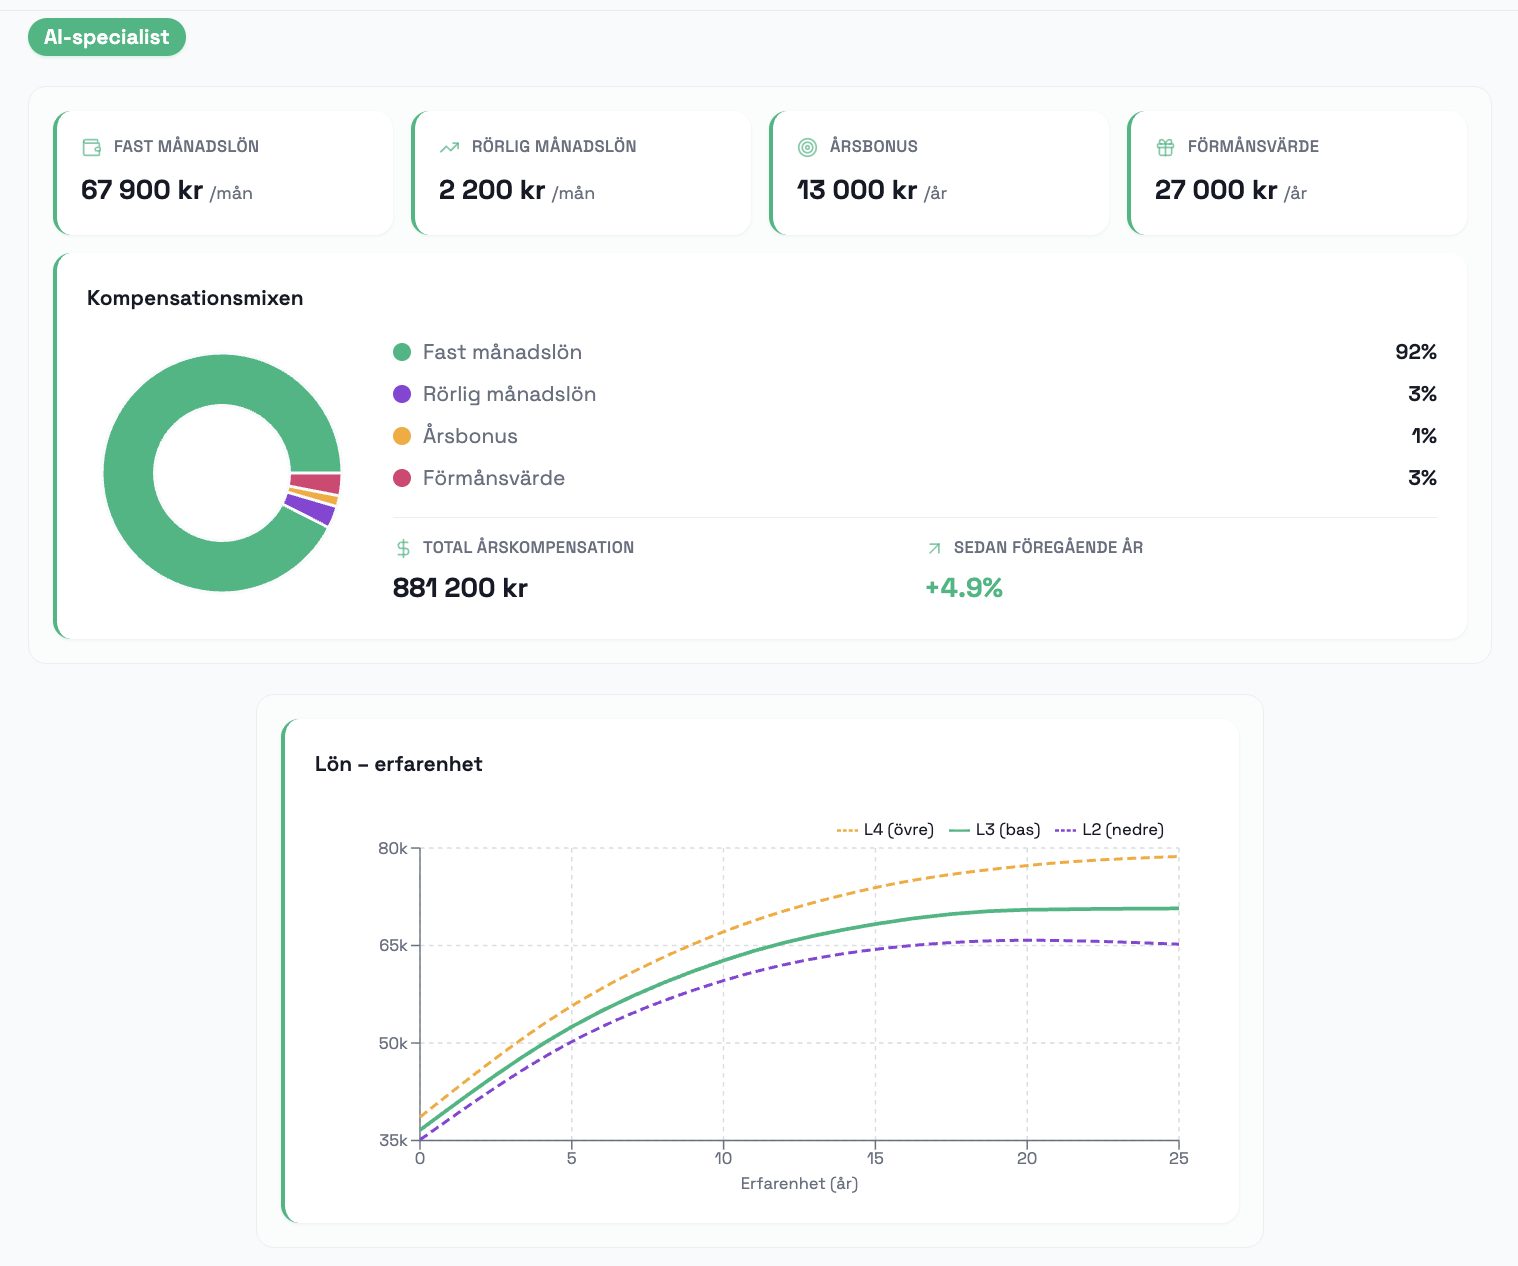Click the gift icon beside Förmånsvärde
The image size is (1518, 1266).
tap(1165, 147)
